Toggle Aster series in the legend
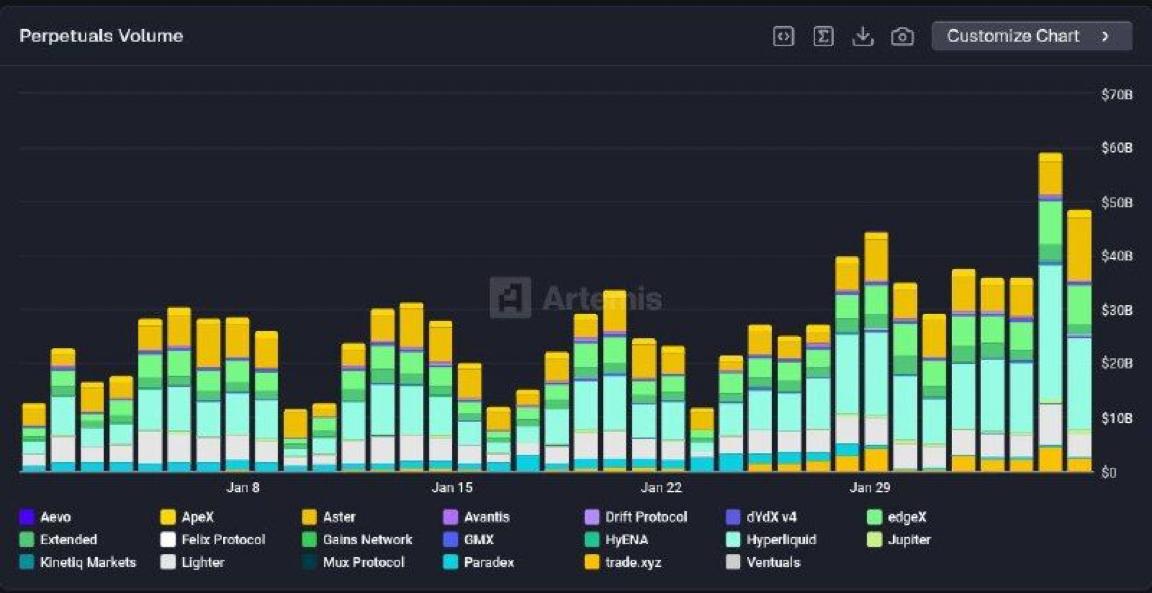 coord(338,517)
